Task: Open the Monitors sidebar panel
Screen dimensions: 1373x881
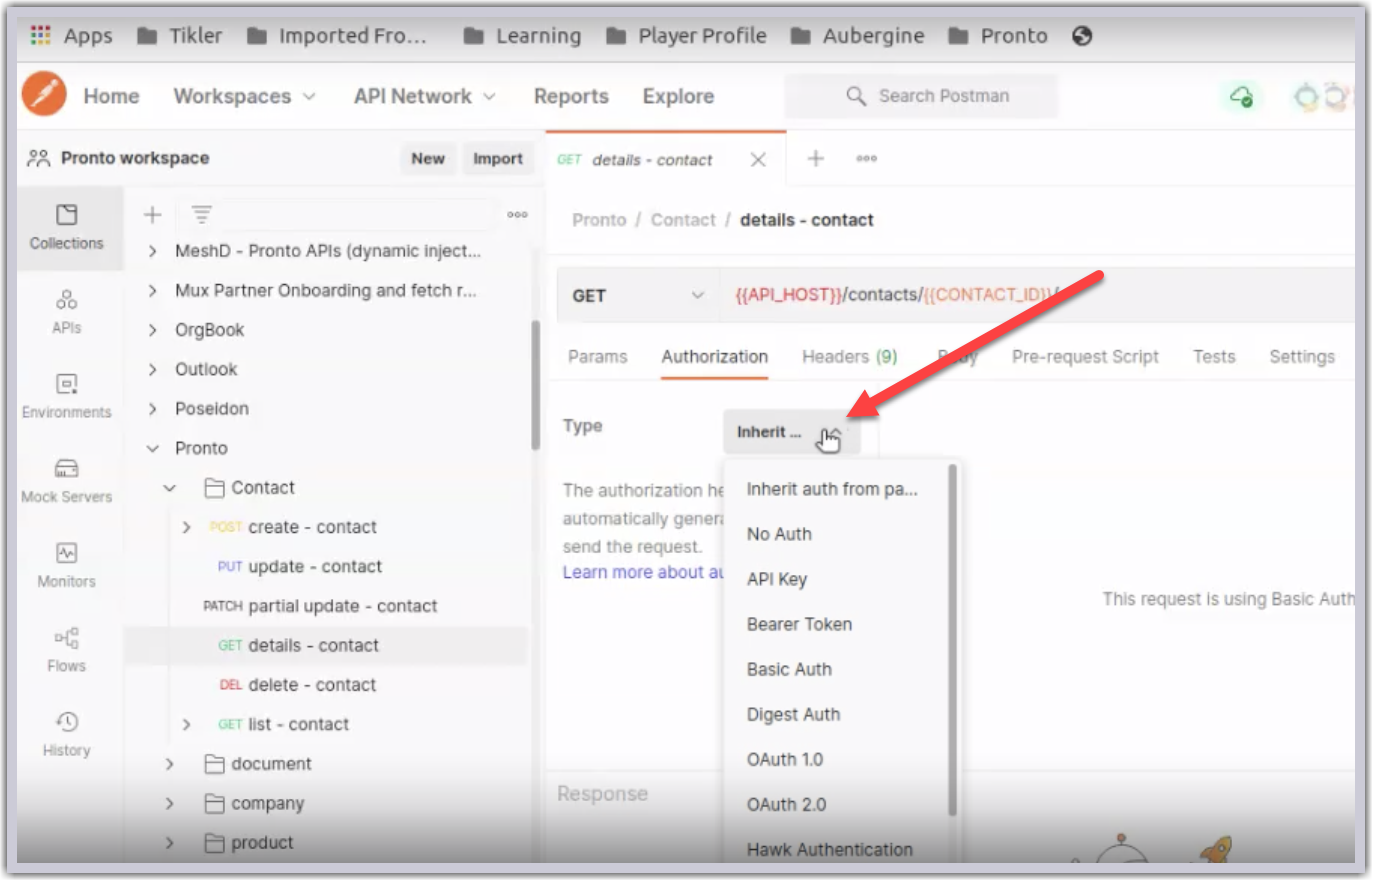Action: (x=67, y=565)
